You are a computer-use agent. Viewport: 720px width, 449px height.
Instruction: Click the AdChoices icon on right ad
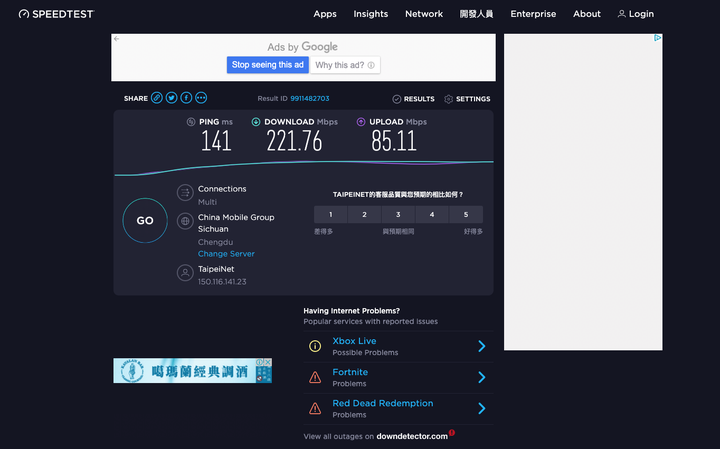click(658, 38)
